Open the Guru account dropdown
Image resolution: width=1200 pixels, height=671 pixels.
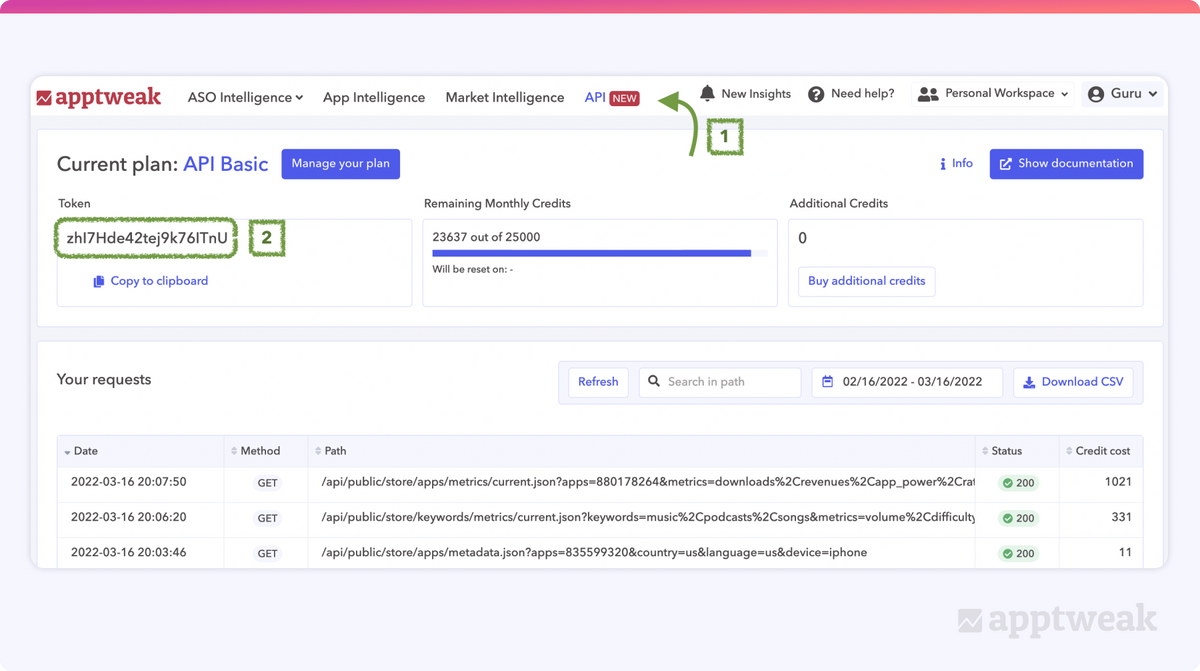tap(1122, 94)
